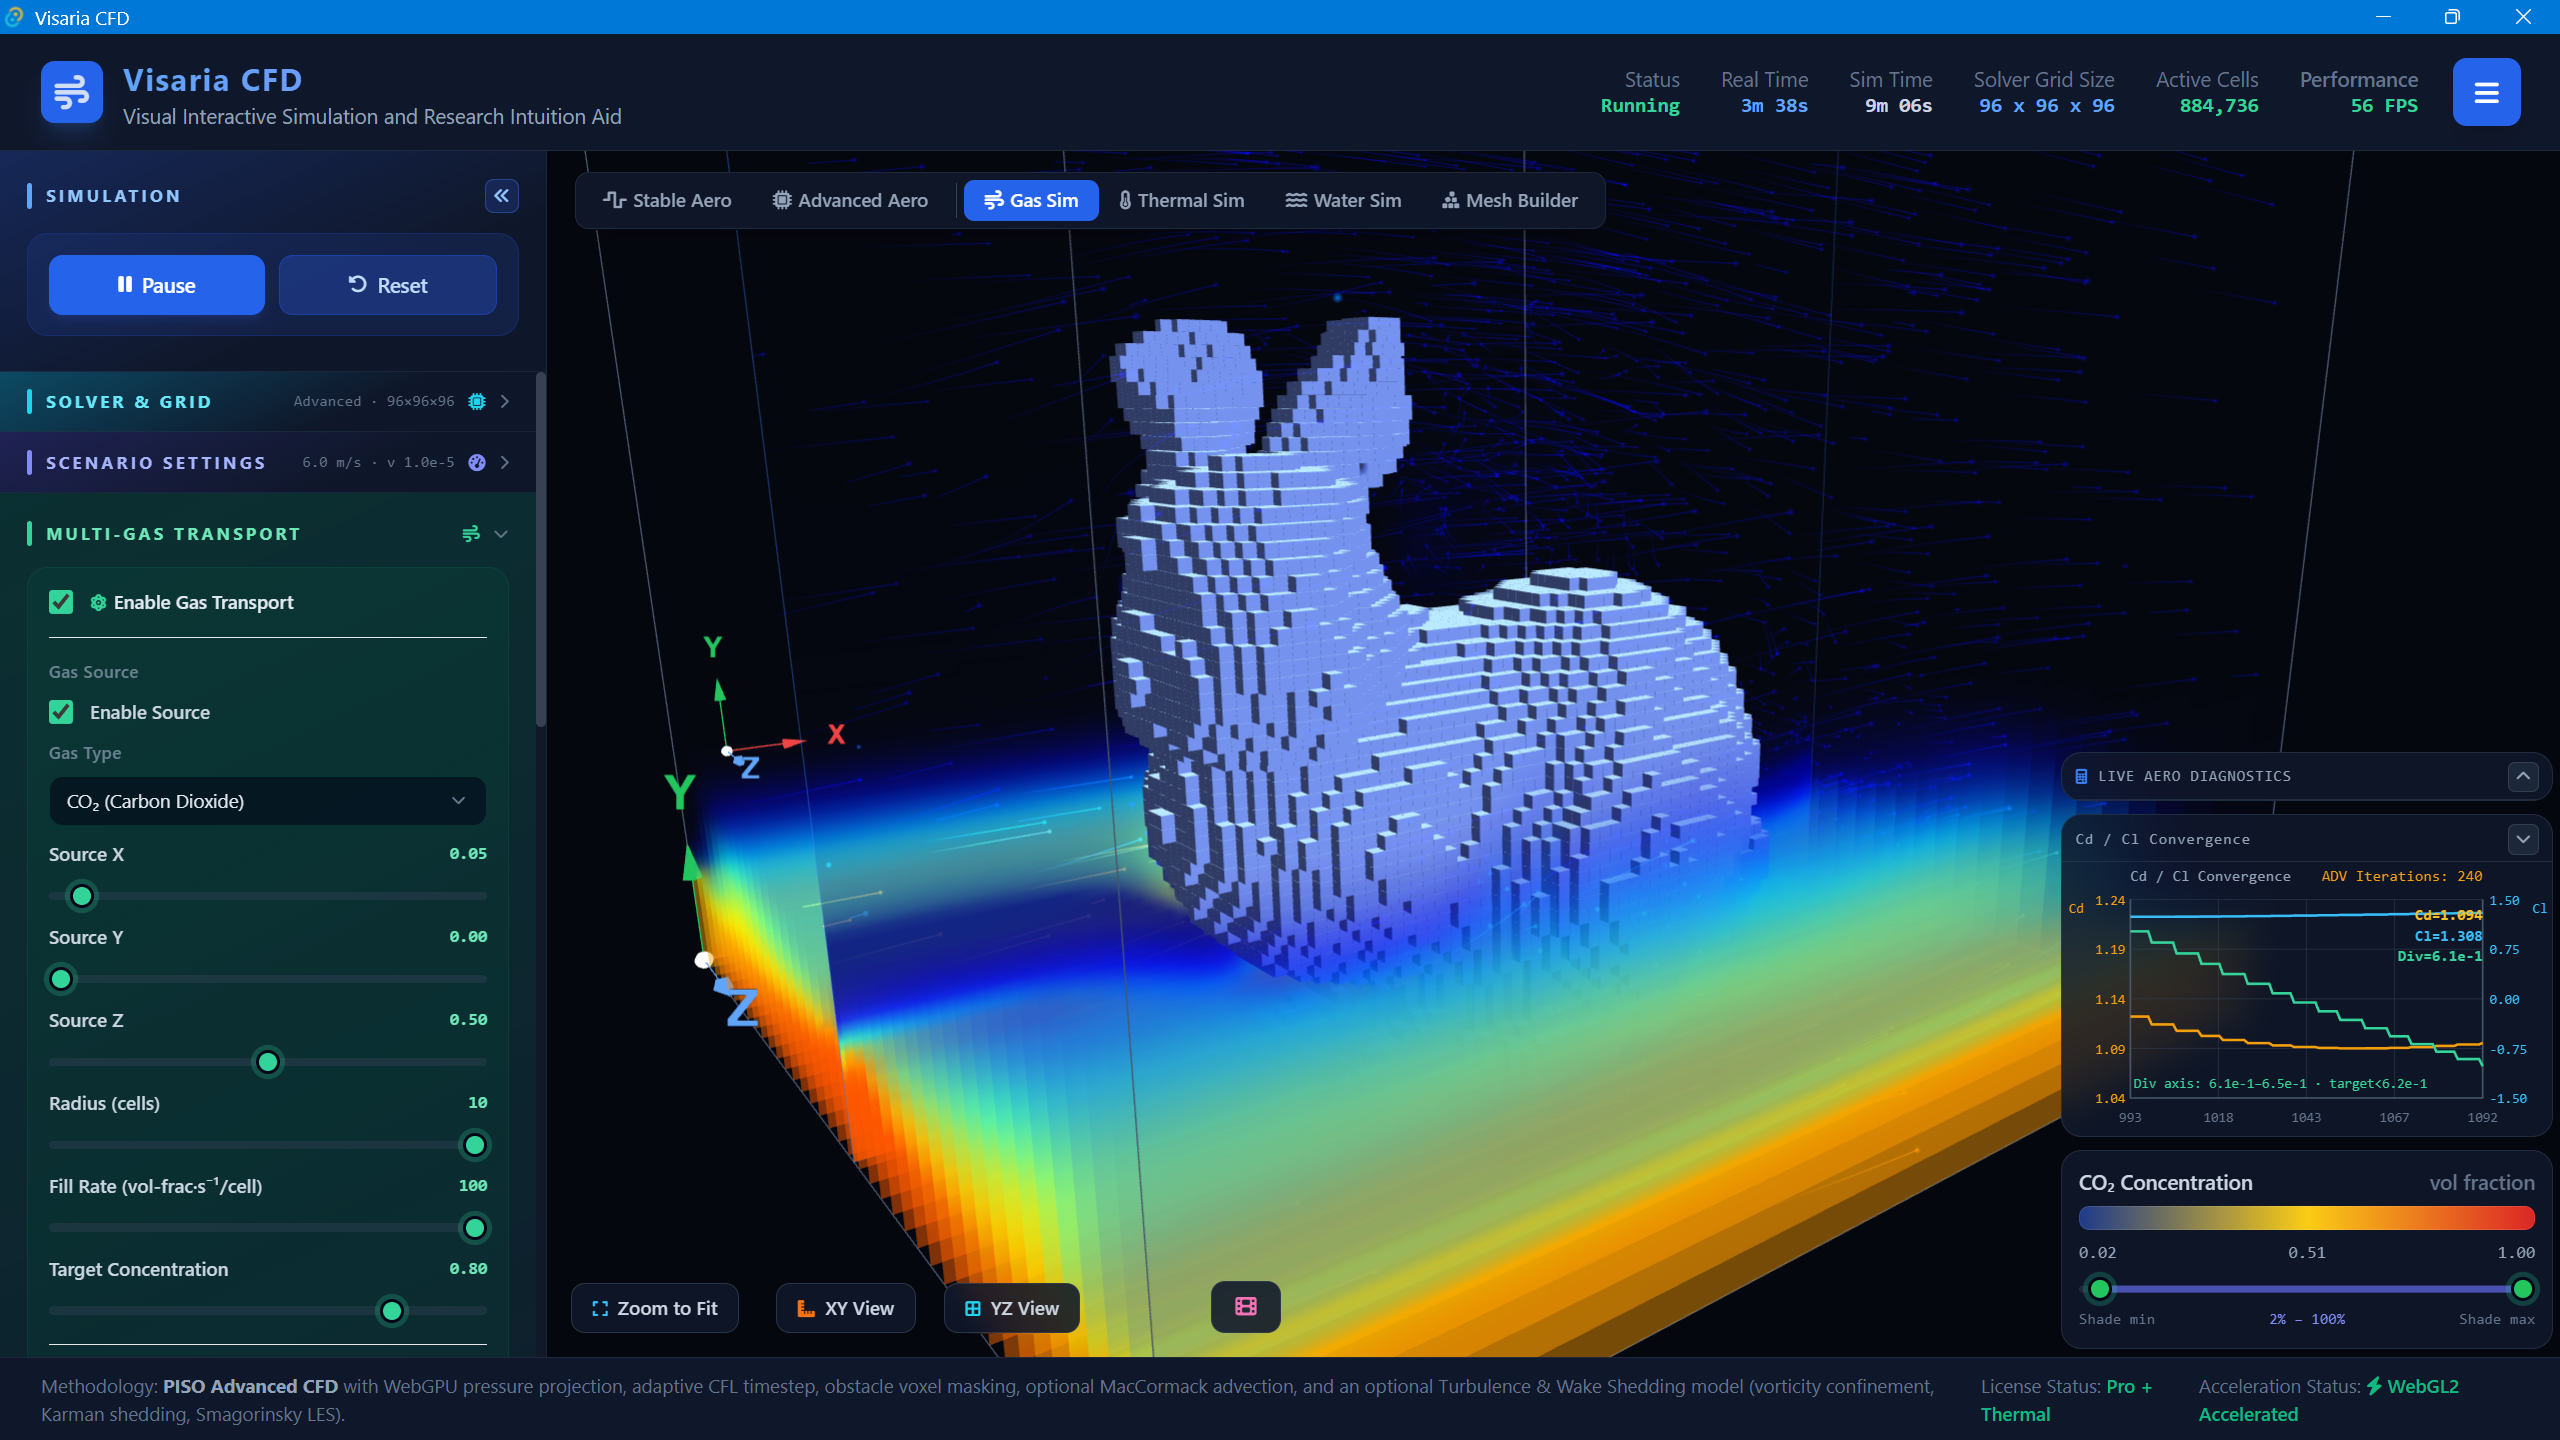
Task: Switch to YZ View
Action: click(x=1012, y=1308)
